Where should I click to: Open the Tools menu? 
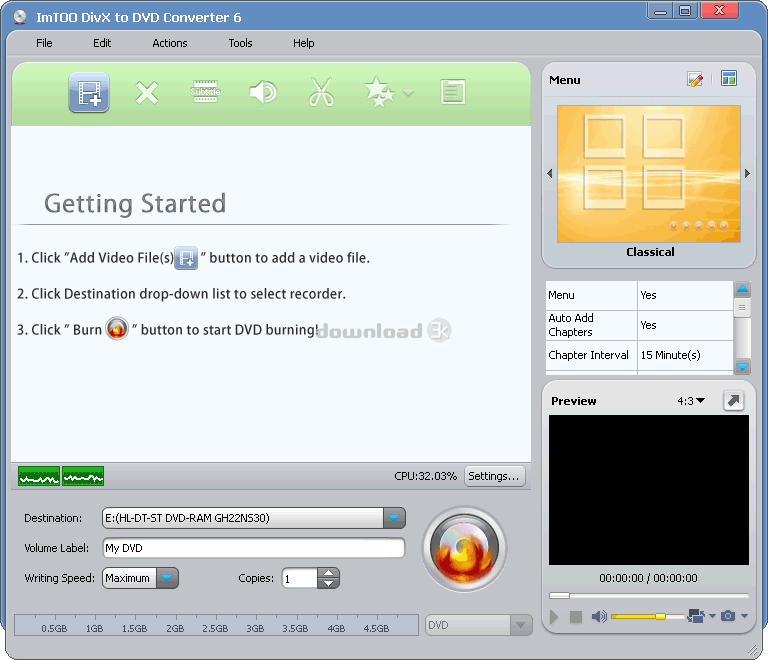click(x=240, y=43)
